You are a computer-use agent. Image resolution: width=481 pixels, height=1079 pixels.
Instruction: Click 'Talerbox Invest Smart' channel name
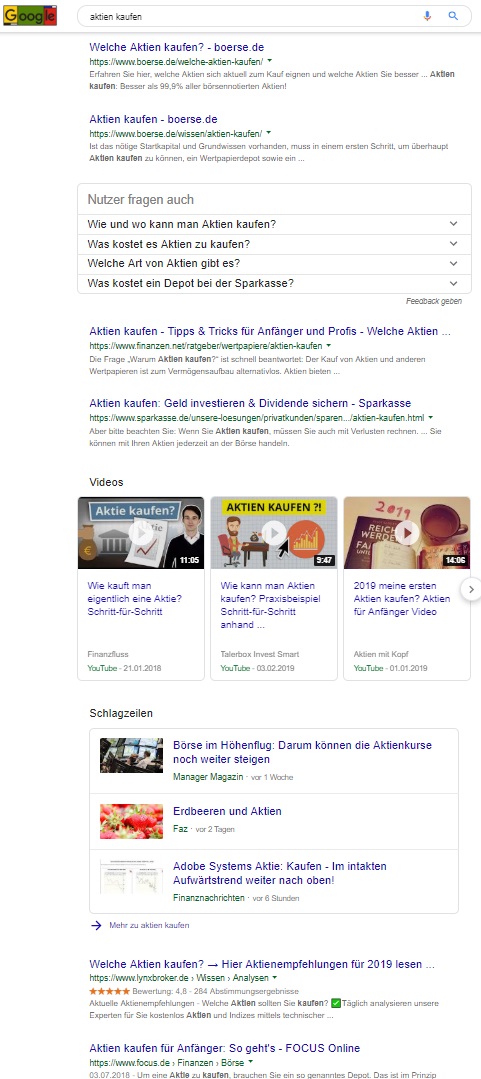pyautogui.click(x=260, y=654)
